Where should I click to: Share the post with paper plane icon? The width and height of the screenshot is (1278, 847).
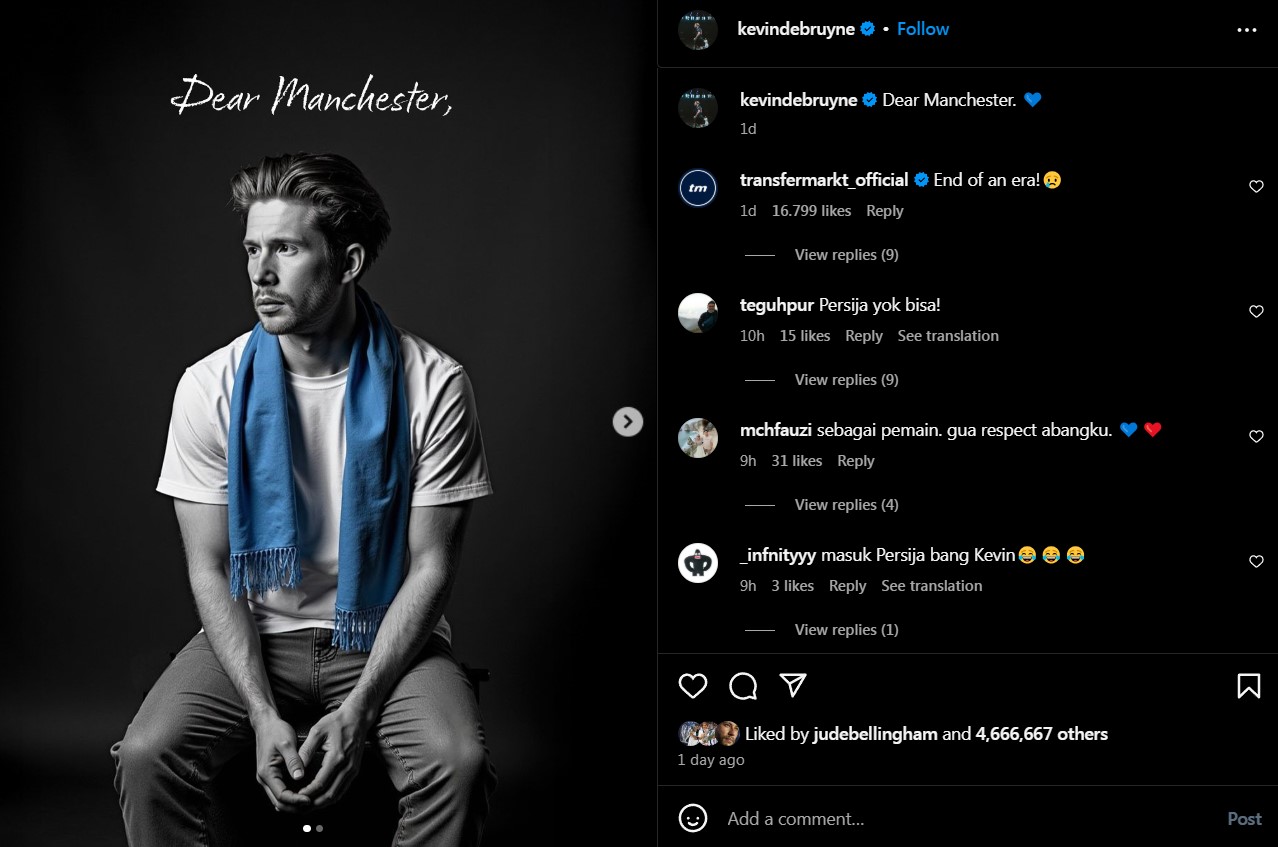[x=793, y=685]
